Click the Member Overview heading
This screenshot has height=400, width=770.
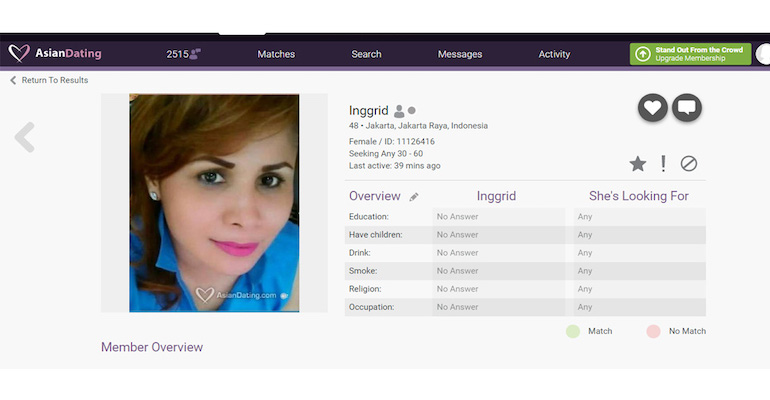(x=152, y=347)
